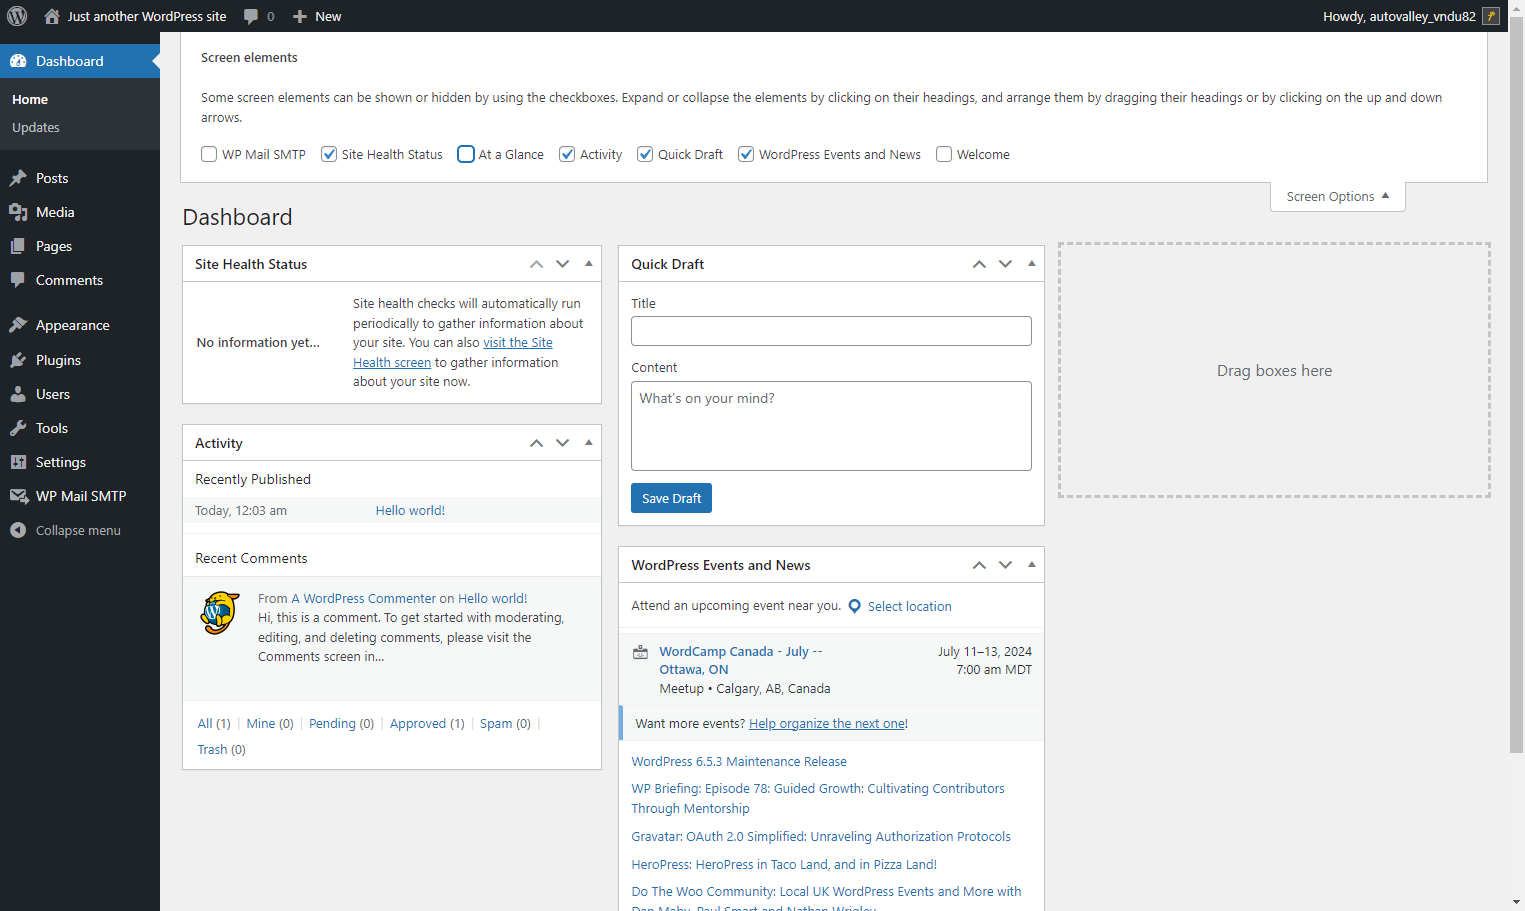
Task: Click the WP Mail SMTP envelope icon
Action: 18,496
